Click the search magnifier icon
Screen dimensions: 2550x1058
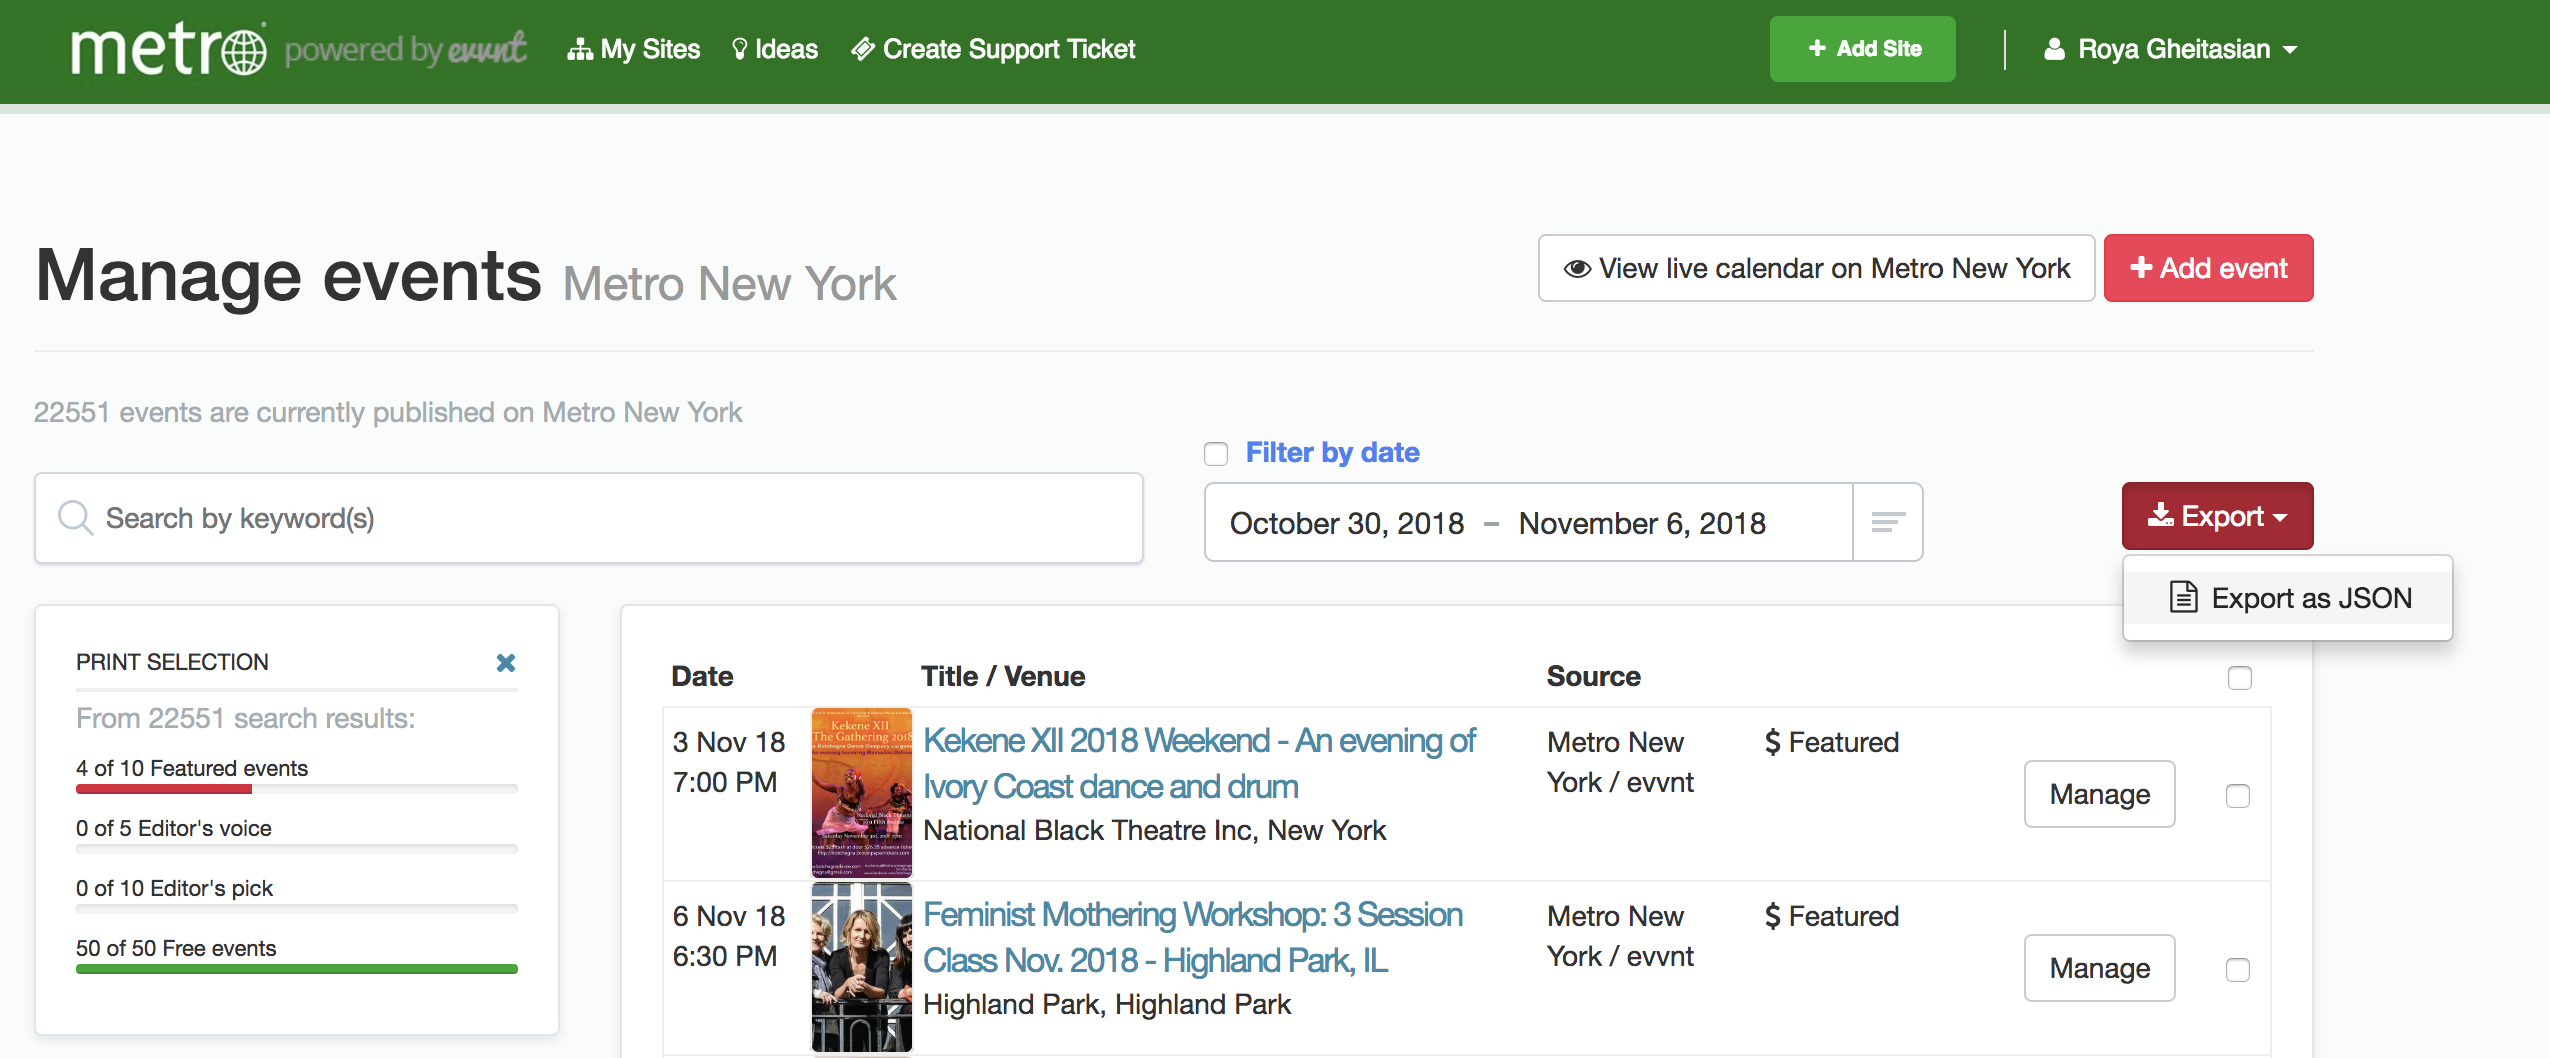(75, 518)
